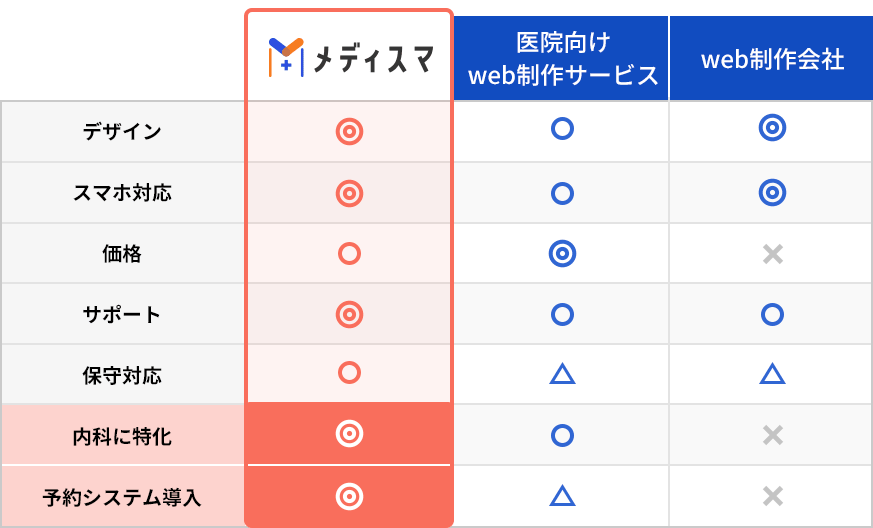Click the 価格 row label
Viewport: 873px width, 528px height.
(x=122, y=253)
